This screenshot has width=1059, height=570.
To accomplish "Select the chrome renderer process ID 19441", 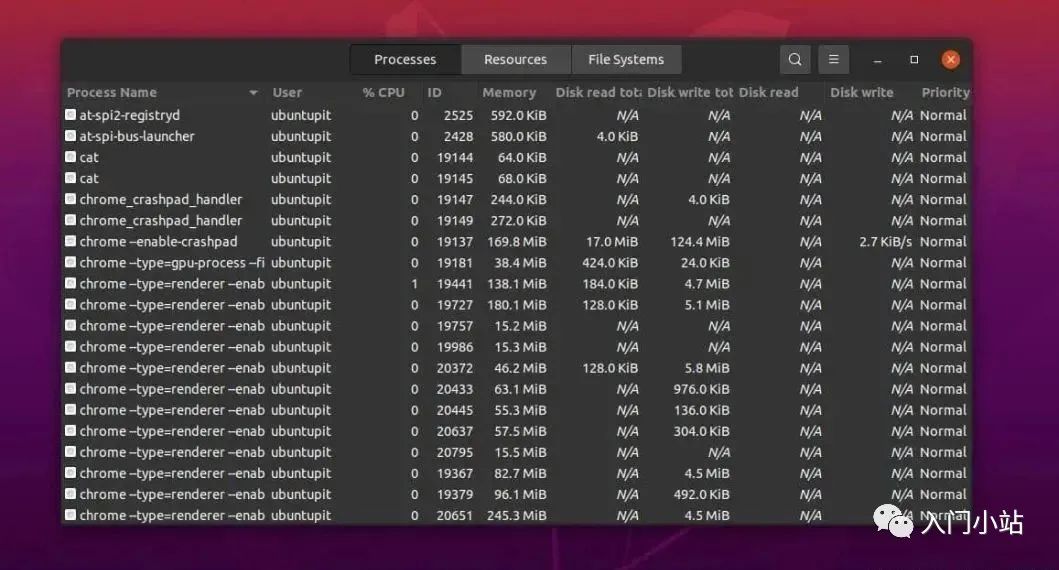I will (516, 284).
